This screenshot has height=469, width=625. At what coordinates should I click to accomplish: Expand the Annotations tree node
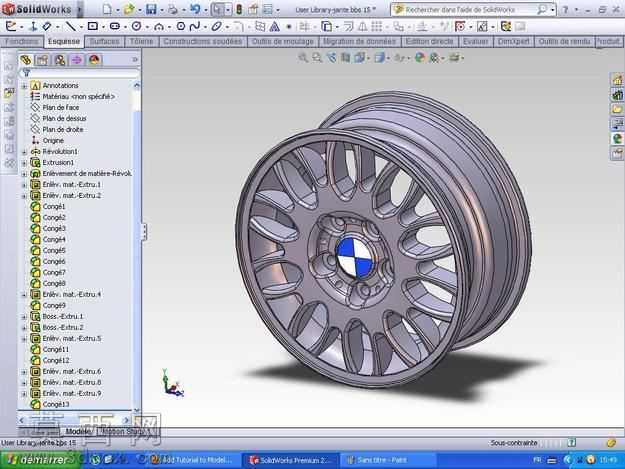coord(24,86)
